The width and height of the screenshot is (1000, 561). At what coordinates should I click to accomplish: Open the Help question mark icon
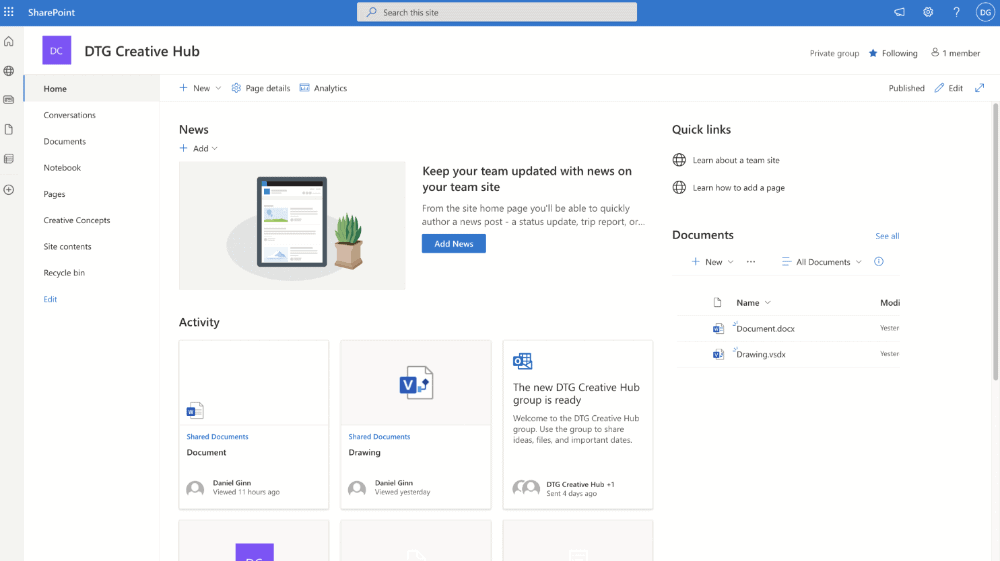point(956,12)
